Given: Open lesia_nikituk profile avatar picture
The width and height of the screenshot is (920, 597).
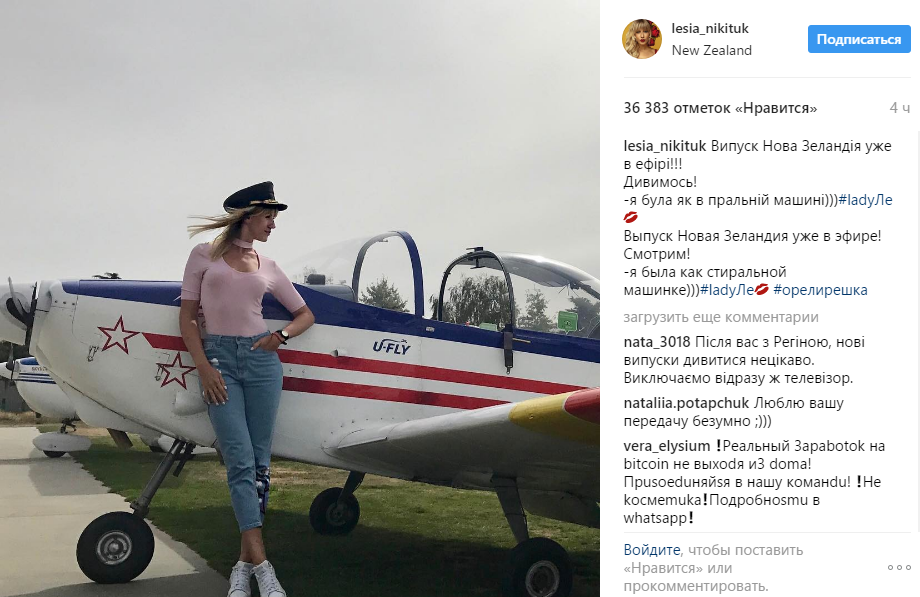Looking at the screenshot, I should coord(641,39).
